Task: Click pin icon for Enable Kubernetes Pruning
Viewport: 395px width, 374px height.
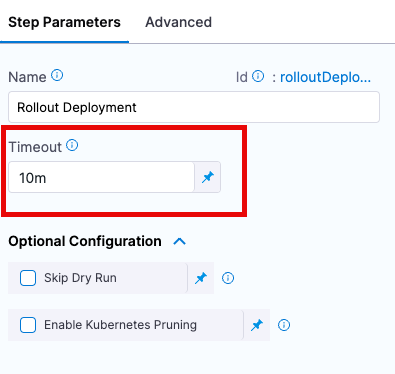Action: 257,325
